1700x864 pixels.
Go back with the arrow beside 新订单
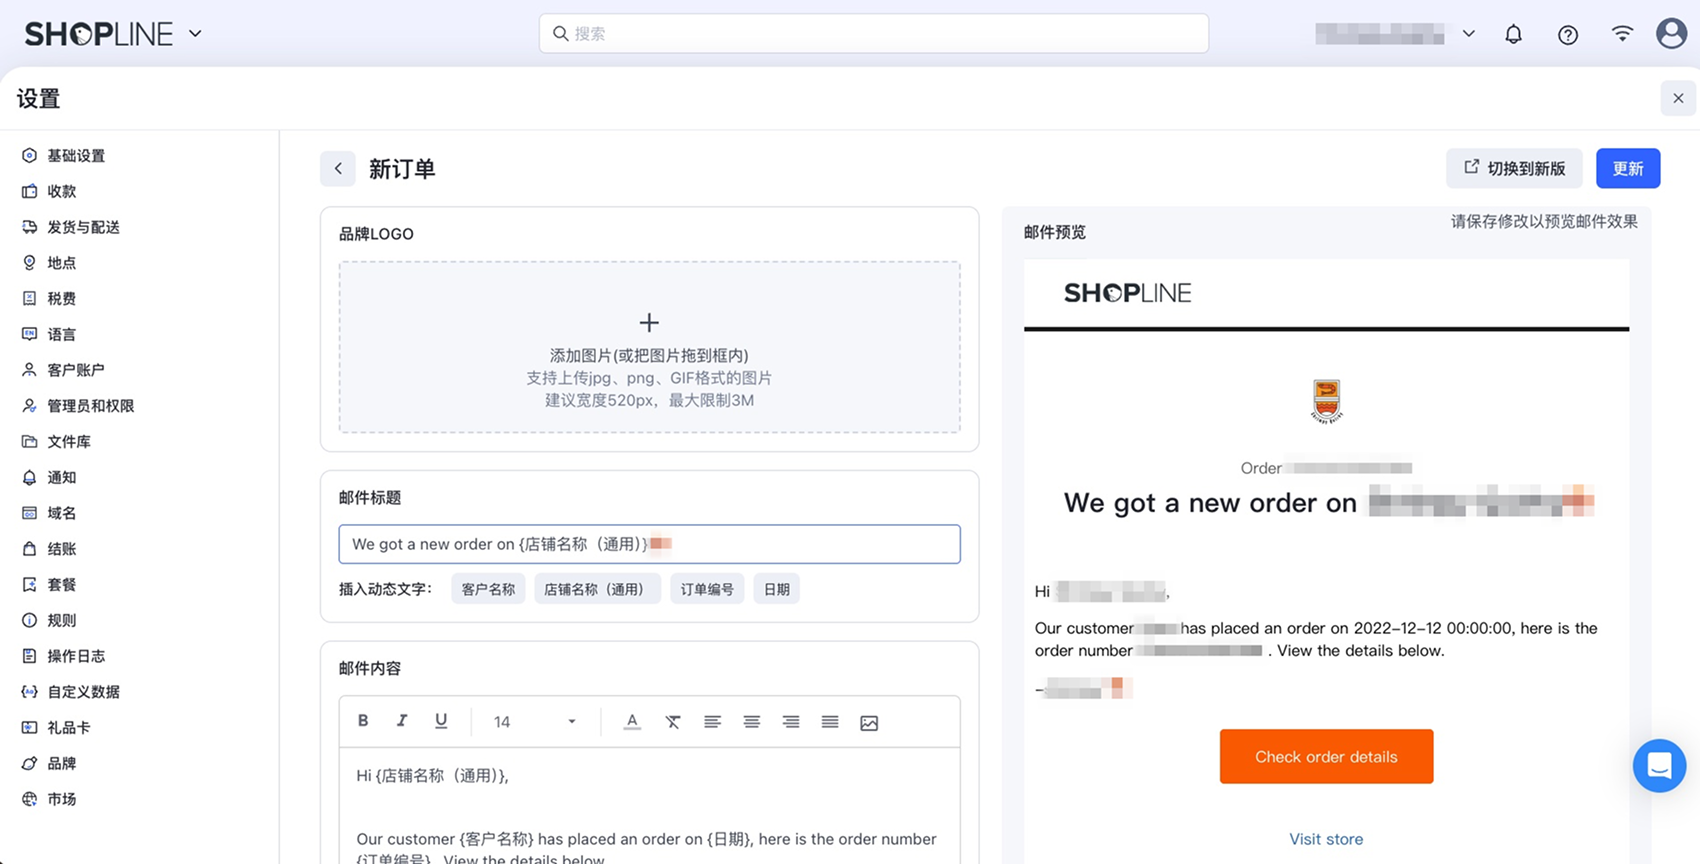pyautogui.click(x=338, y=168)
